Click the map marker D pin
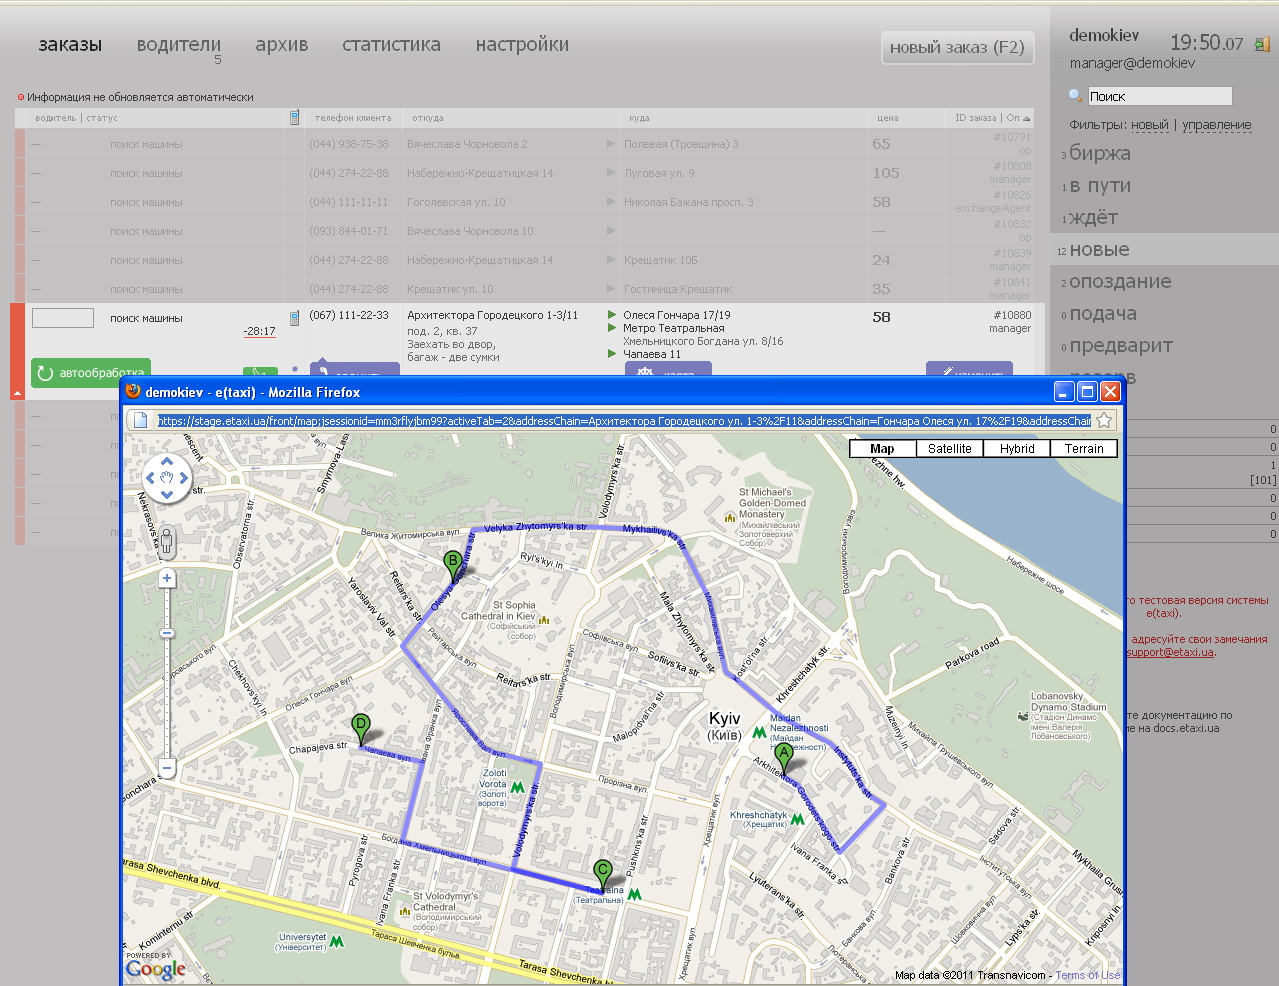This screenshot has width=1279, height=986. point(361,730)
